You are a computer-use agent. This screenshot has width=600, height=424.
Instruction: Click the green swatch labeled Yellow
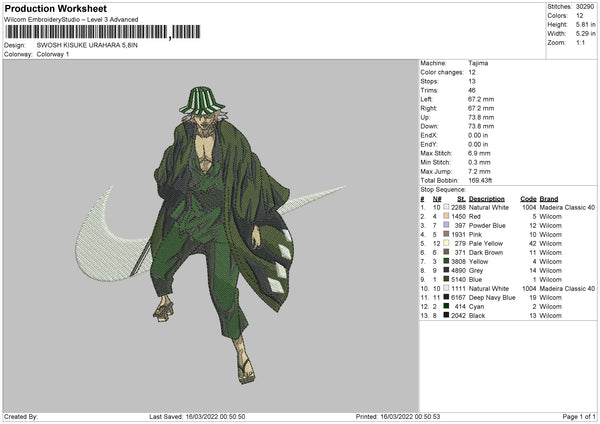446,261
